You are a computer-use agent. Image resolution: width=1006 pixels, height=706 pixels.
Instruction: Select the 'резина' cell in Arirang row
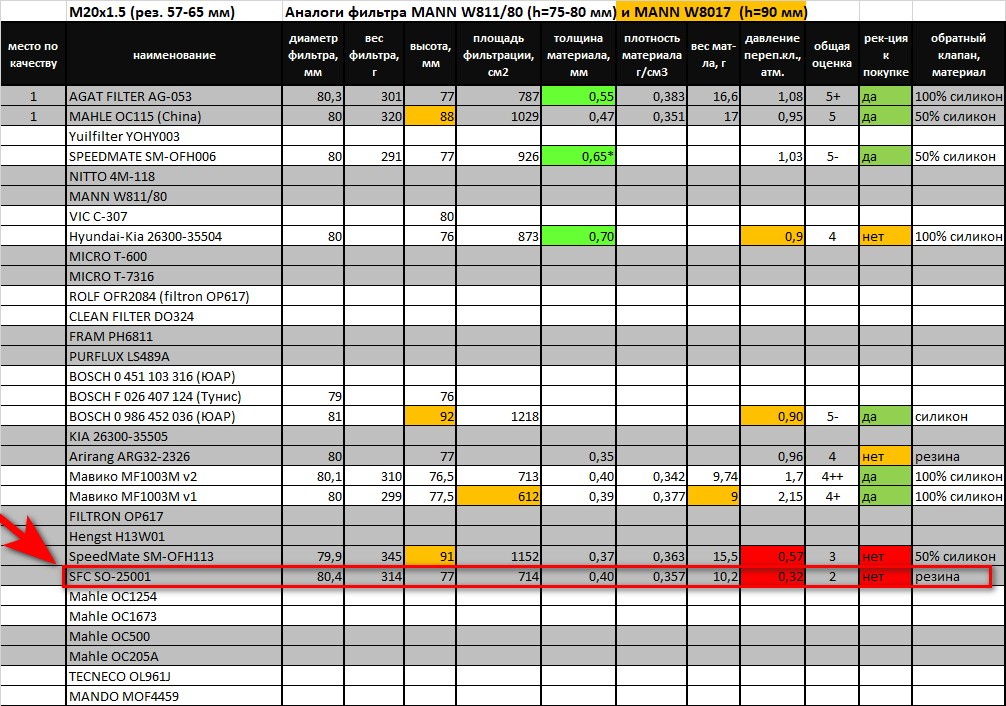(958, 457)
